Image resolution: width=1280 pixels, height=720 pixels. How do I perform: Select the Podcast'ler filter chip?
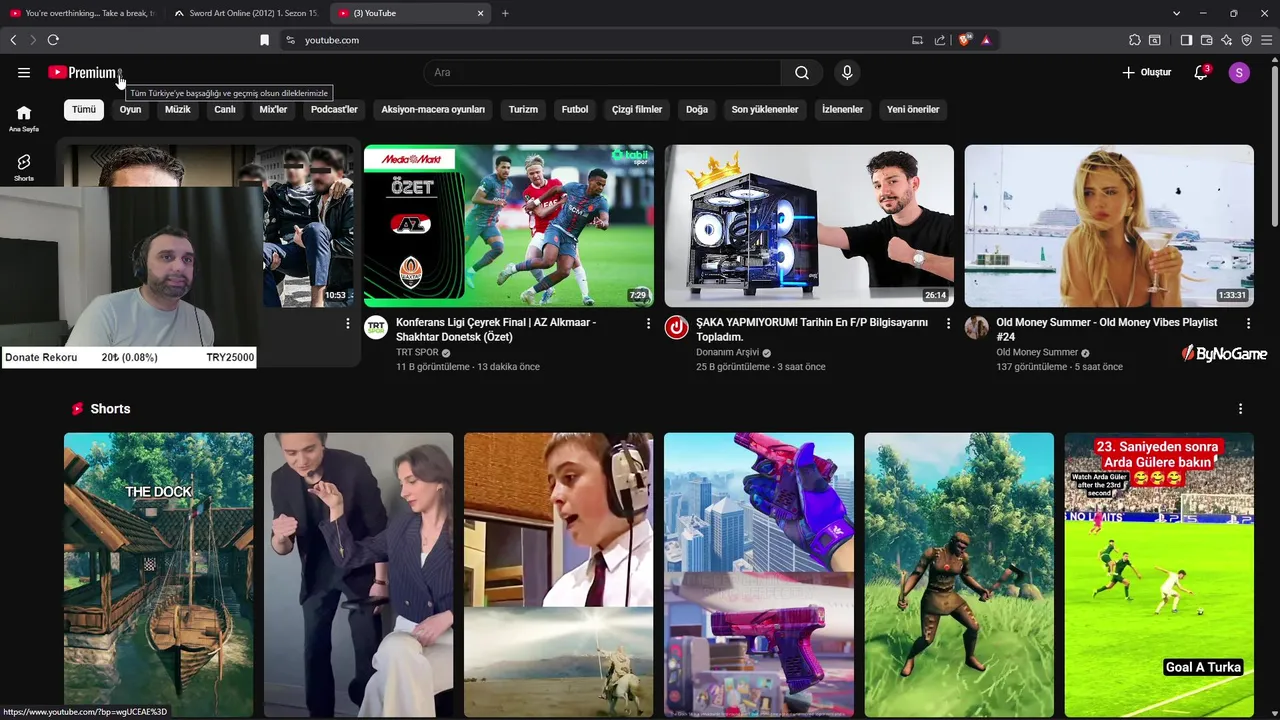pyautogui.click(x=334, y=109)
